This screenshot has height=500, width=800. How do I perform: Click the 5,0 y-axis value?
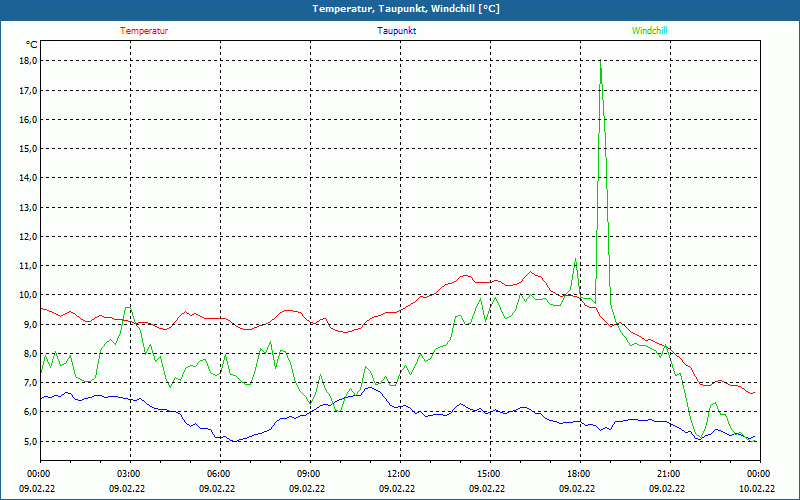pyautogui.click(x=30, y=441)
